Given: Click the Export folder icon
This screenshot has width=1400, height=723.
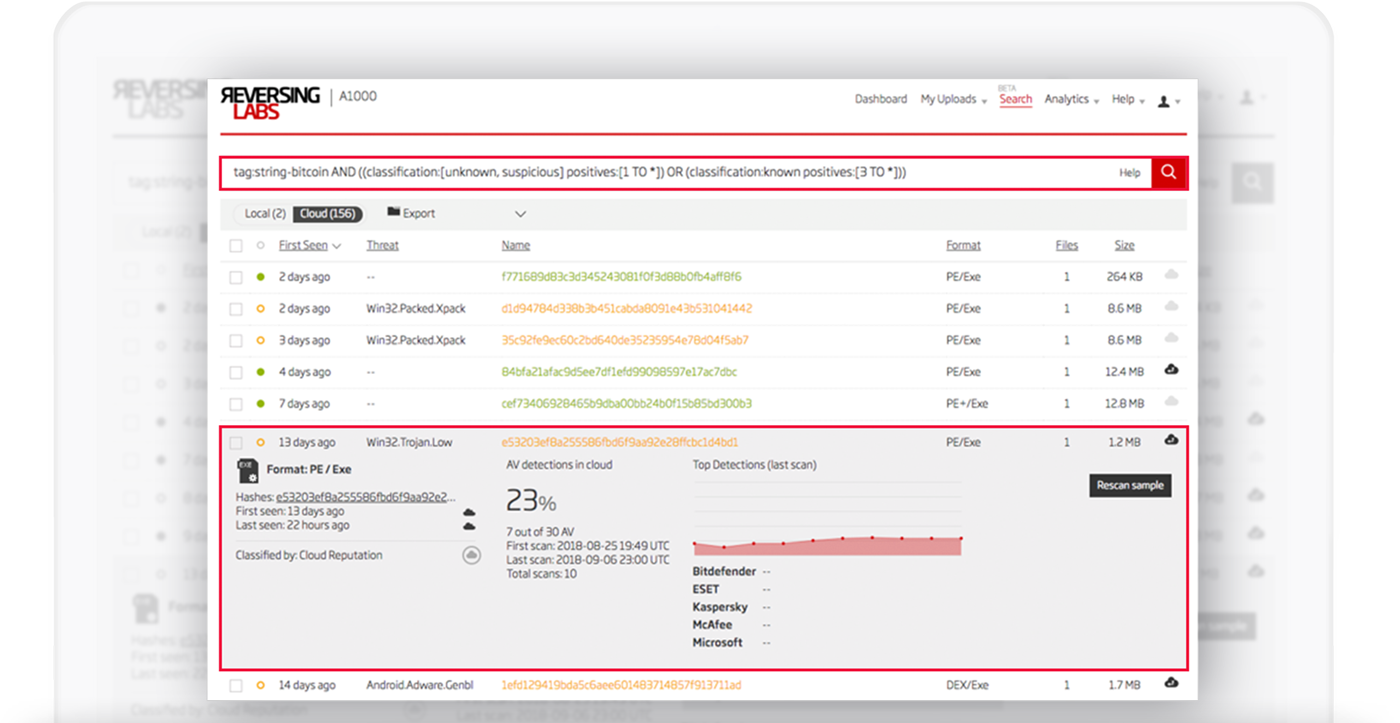Looking at the screenshot, I should pos(393,213).
